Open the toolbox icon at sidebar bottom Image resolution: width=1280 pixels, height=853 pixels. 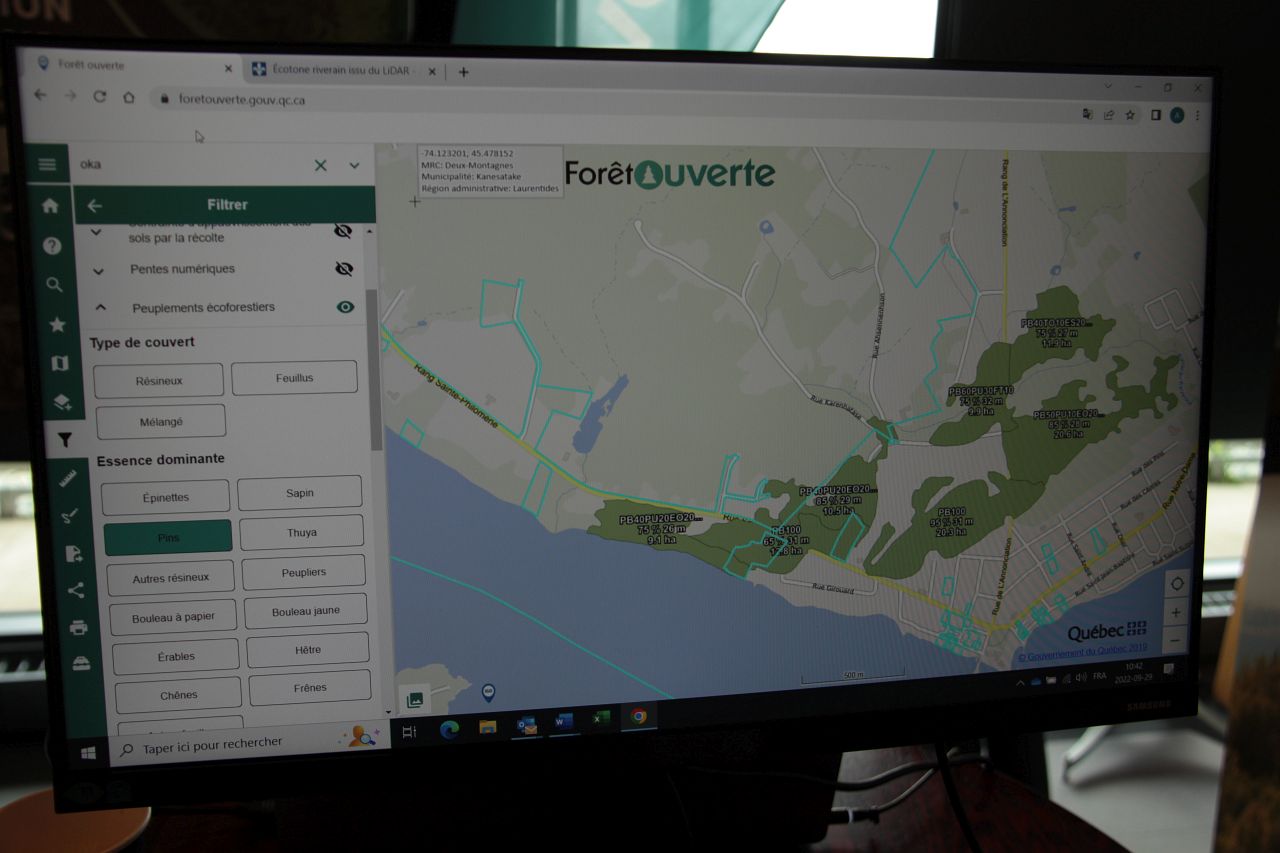[81, 663]
